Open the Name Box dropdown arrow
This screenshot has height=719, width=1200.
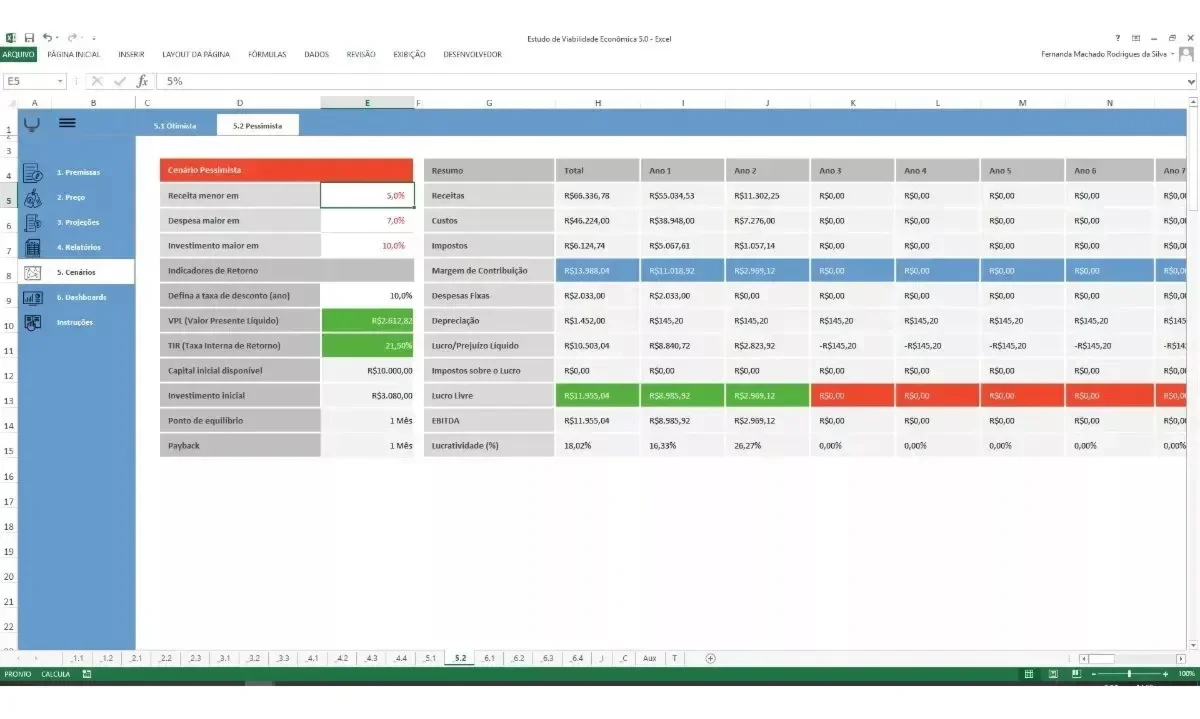(60, 81)
